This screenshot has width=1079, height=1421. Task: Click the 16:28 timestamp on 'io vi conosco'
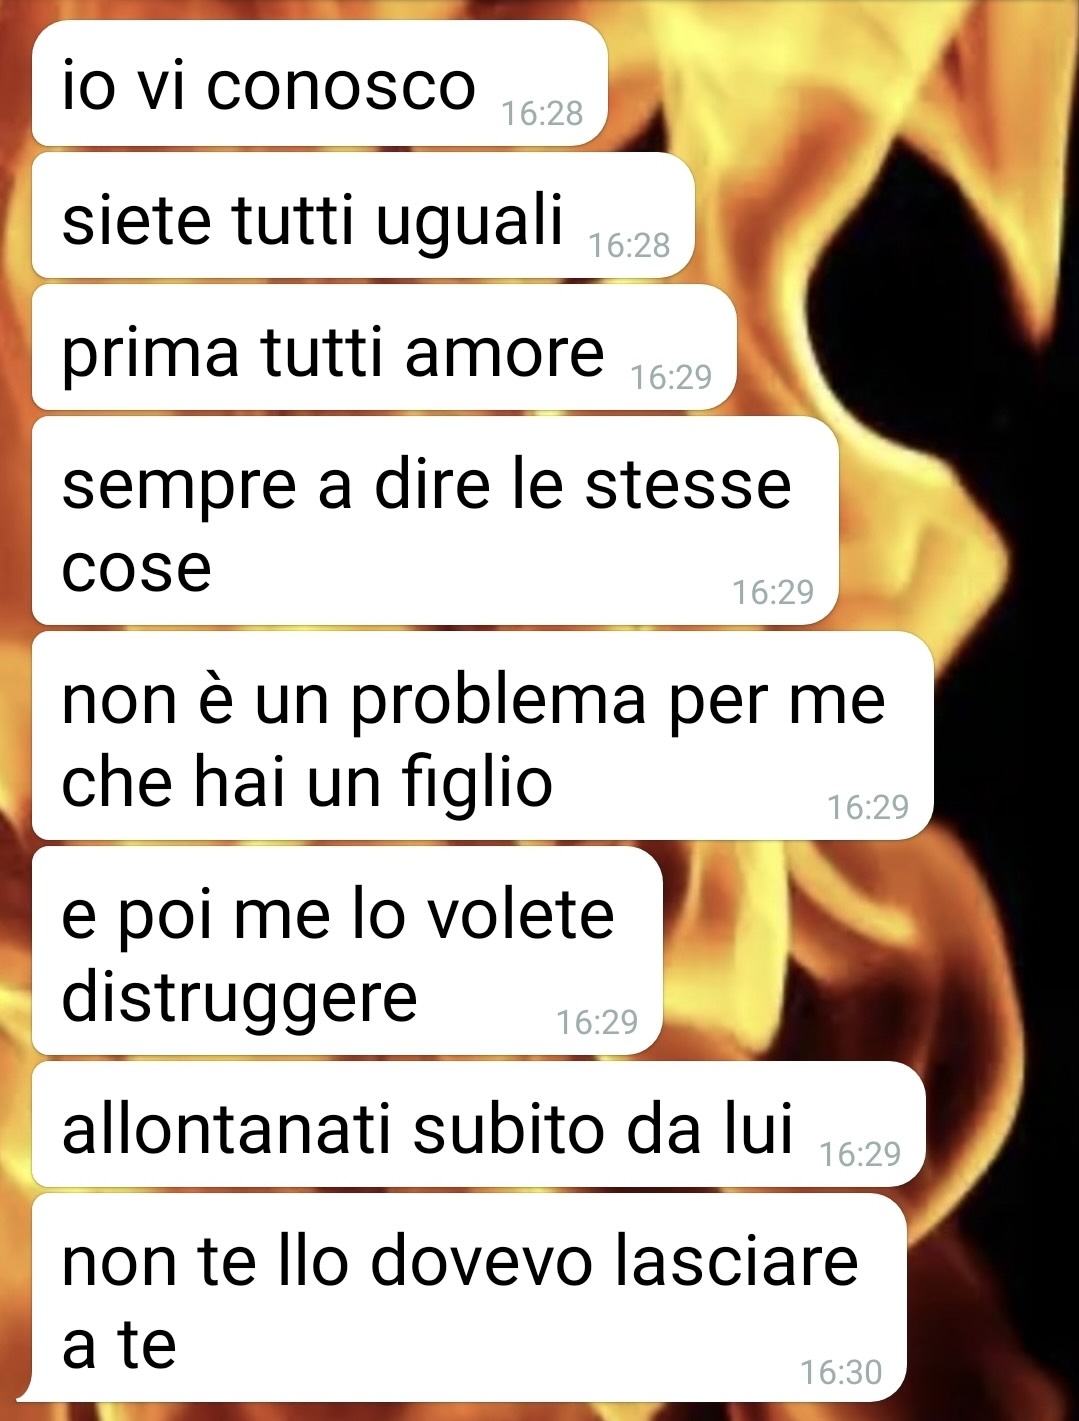542,113
